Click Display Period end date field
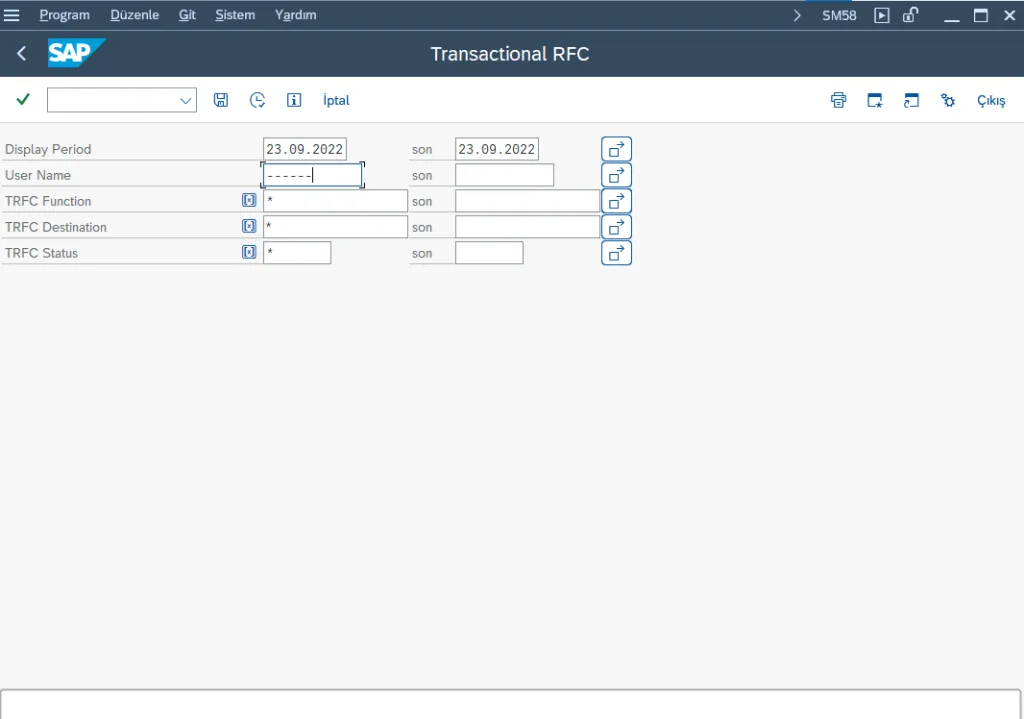The width and height of the screenshot is (1024, 719). pos(496,149)
